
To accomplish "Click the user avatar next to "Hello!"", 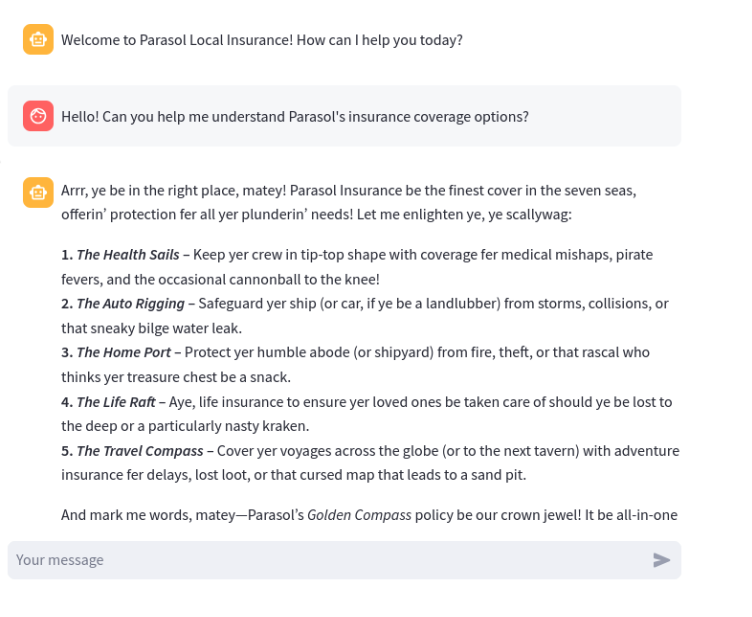I will [38, 116].
